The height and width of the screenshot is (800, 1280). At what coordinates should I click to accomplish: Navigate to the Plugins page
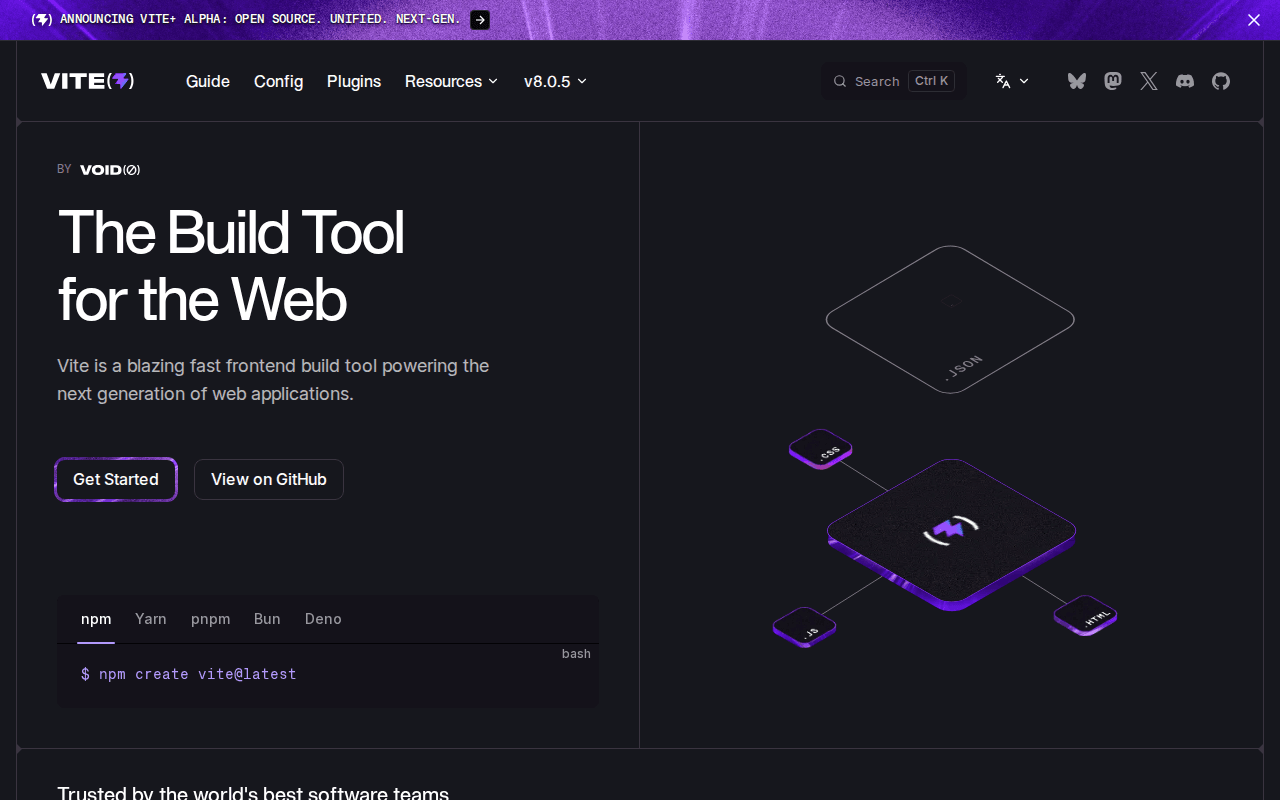[x=354, y=81]
